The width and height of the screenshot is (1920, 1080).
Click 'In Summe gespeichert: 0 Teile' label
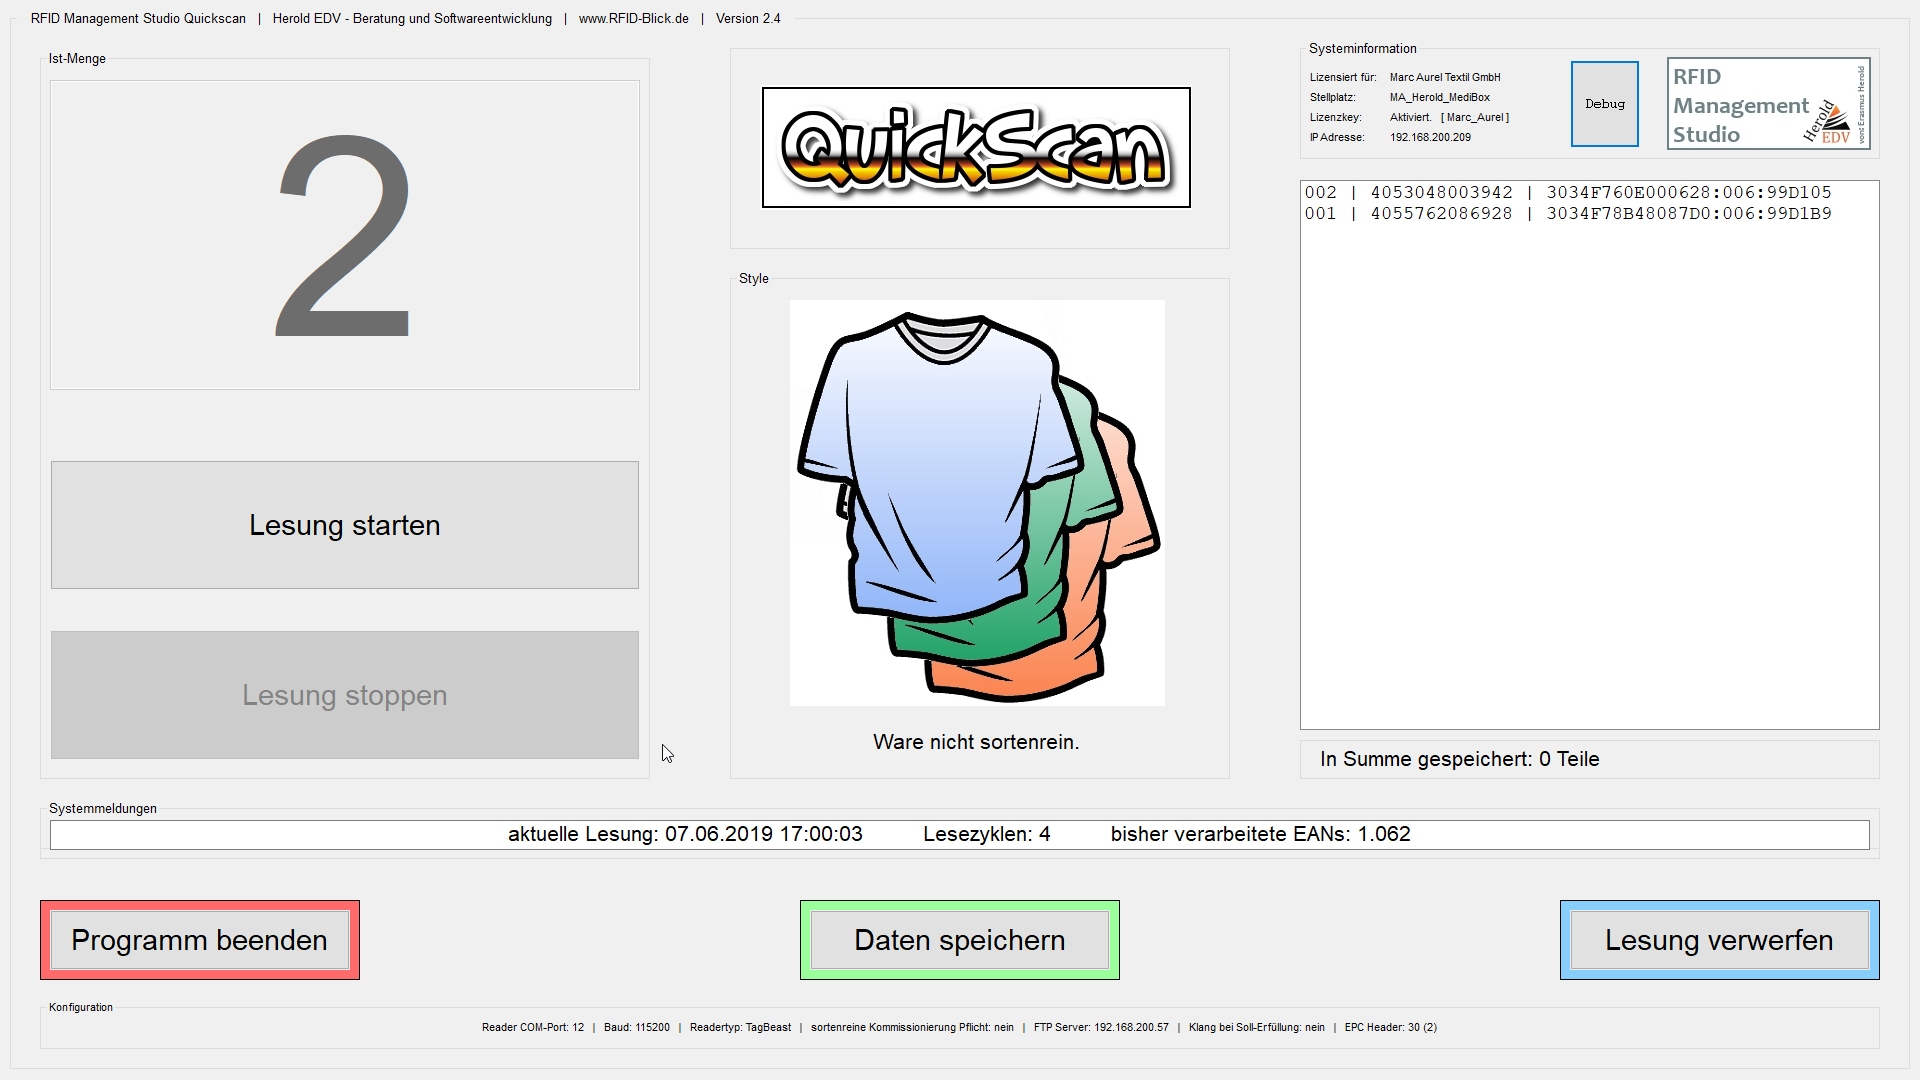[1460, 759]
